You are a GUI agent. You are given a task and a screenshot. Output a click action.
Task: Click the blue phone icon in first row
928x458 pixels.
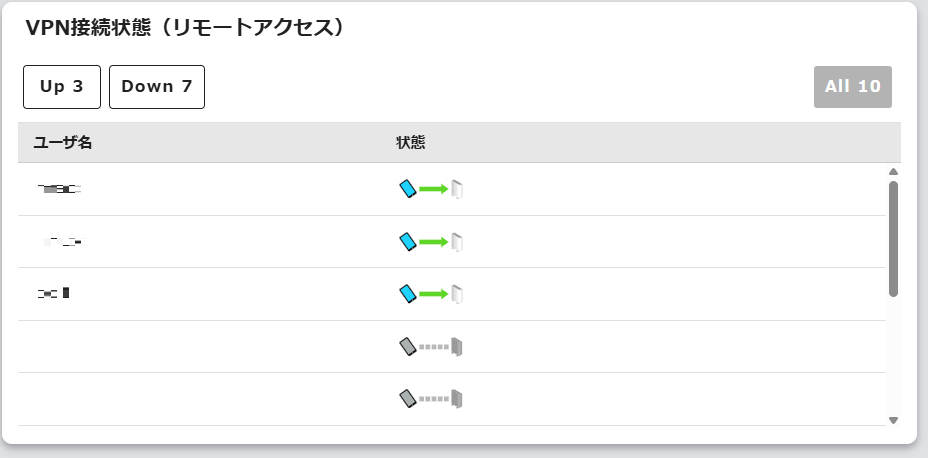coord(407,189)
